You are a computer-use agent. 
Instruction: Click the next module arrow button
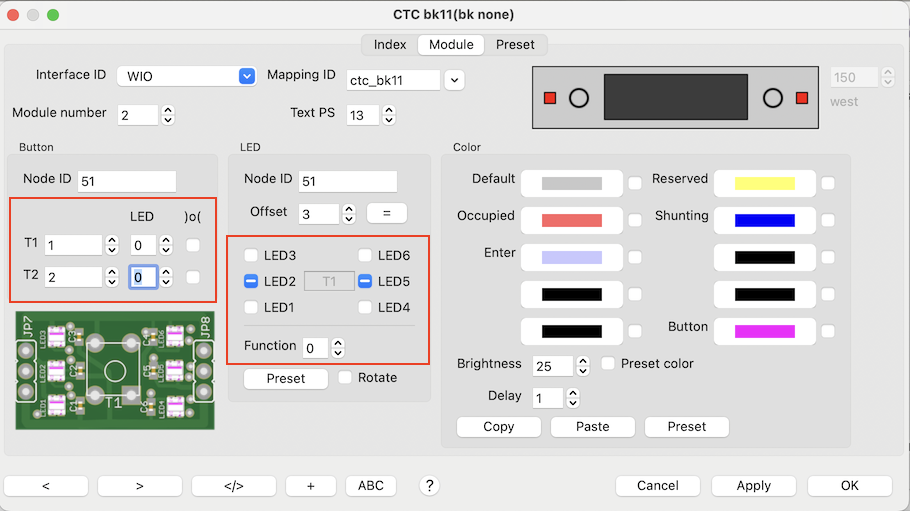coord(139,486)
